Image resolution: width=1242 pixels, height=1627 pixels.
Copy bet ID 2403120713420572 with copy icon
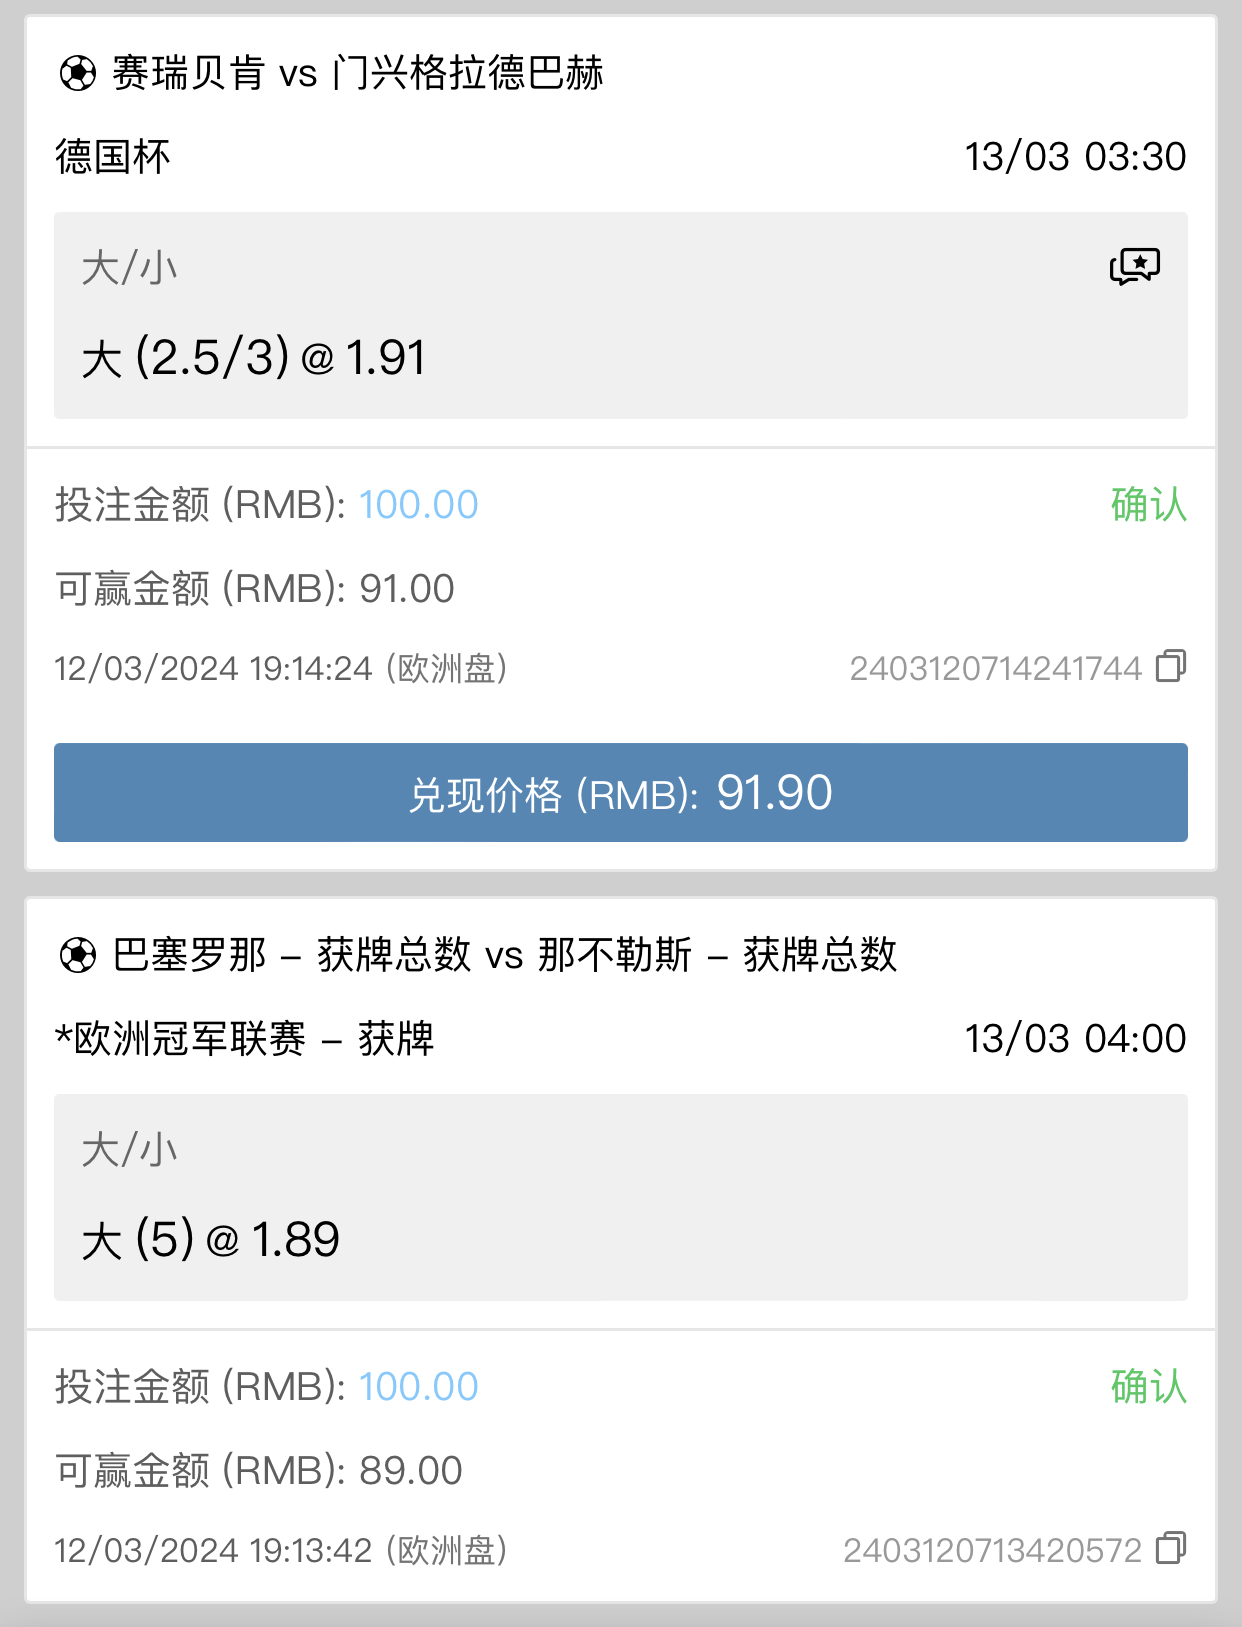[x=1171, y=1548]
